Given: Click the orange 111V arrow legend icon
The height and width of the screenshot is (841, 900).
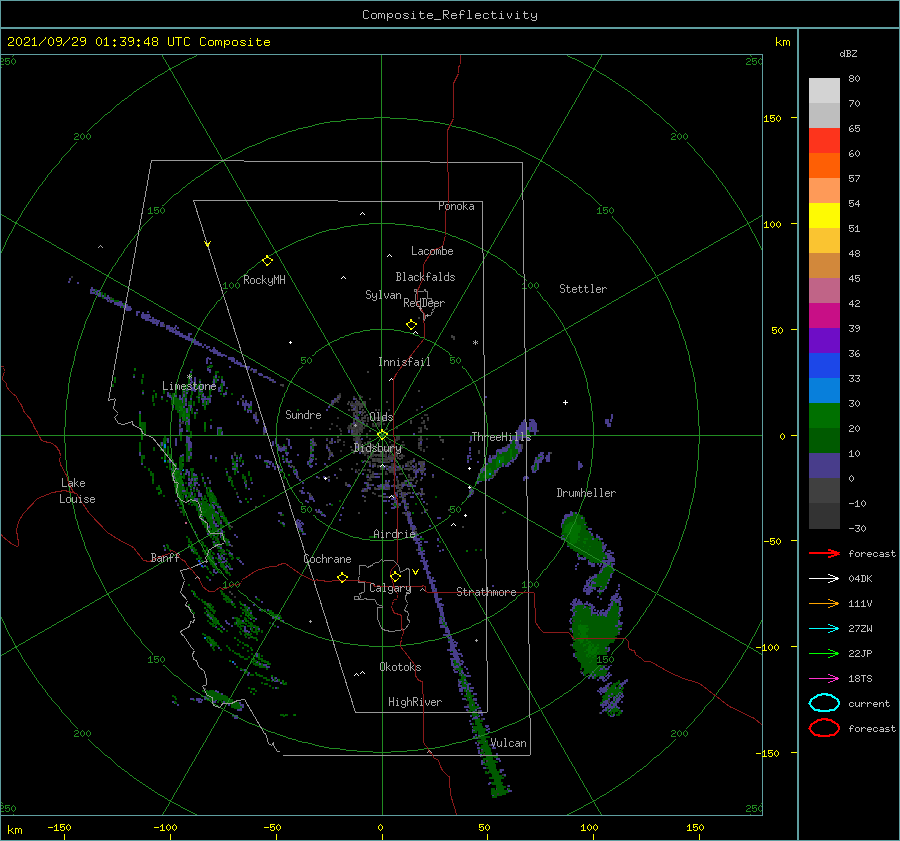Looking at the screenshot, I should (824, 603).
